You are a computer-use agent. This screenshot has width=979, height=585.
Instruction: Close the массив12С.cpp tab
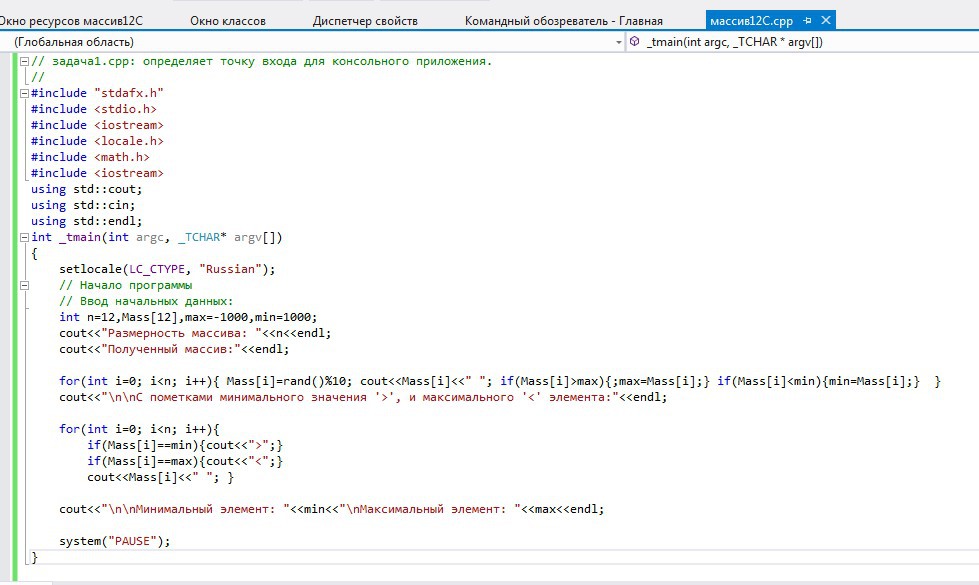click(x=826, y=20)
